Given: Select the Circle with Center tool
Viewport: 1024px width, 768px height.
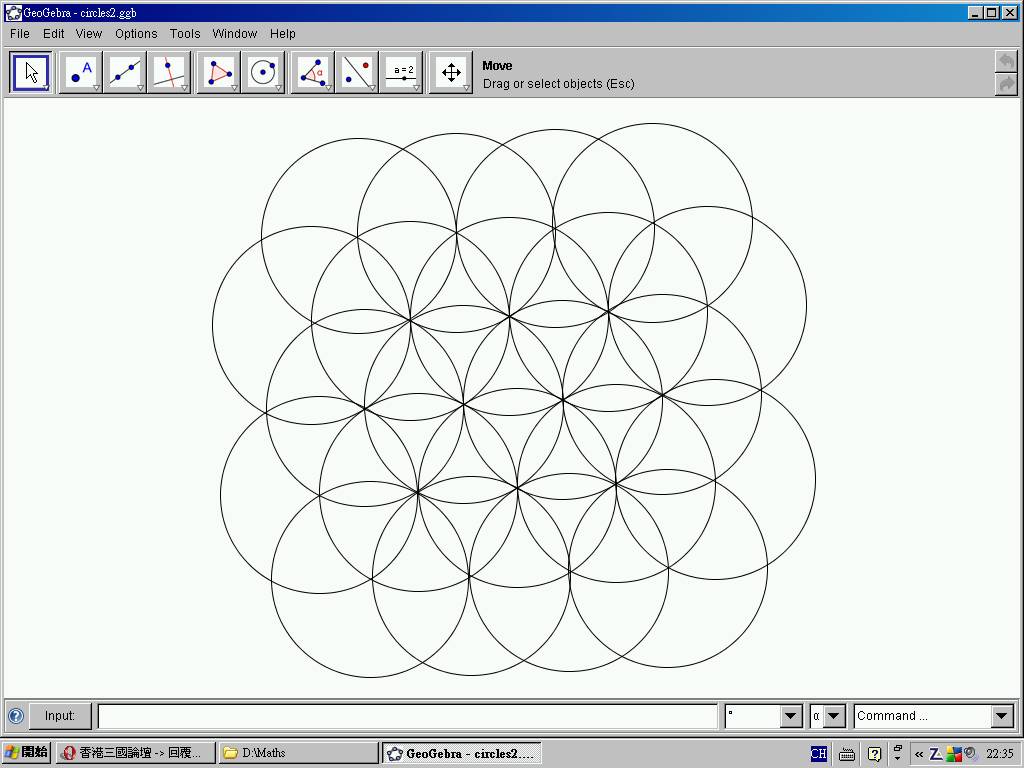Looking at the screenshot, I should click(263, 72).
